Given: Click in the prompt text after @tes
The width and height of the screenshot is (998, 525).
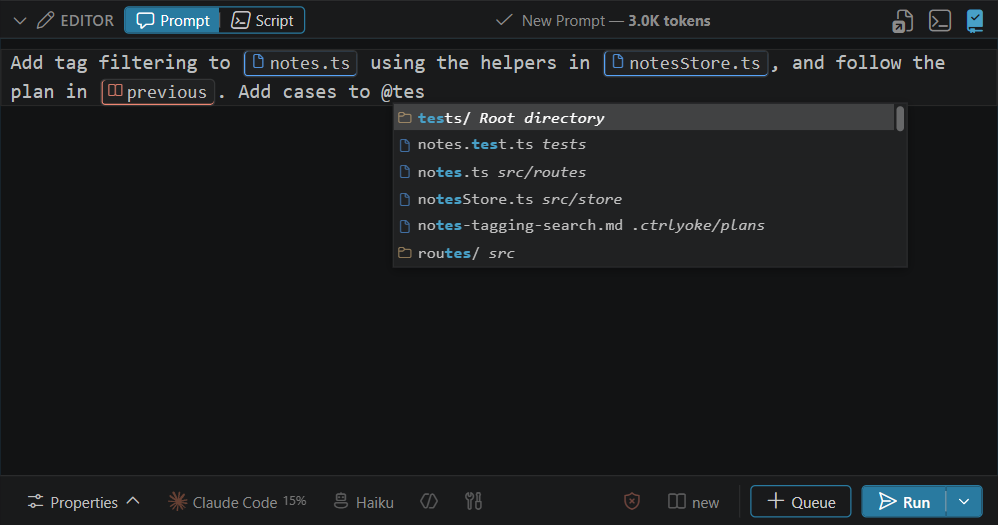Looking at the screenshot, I should point(426,92).
